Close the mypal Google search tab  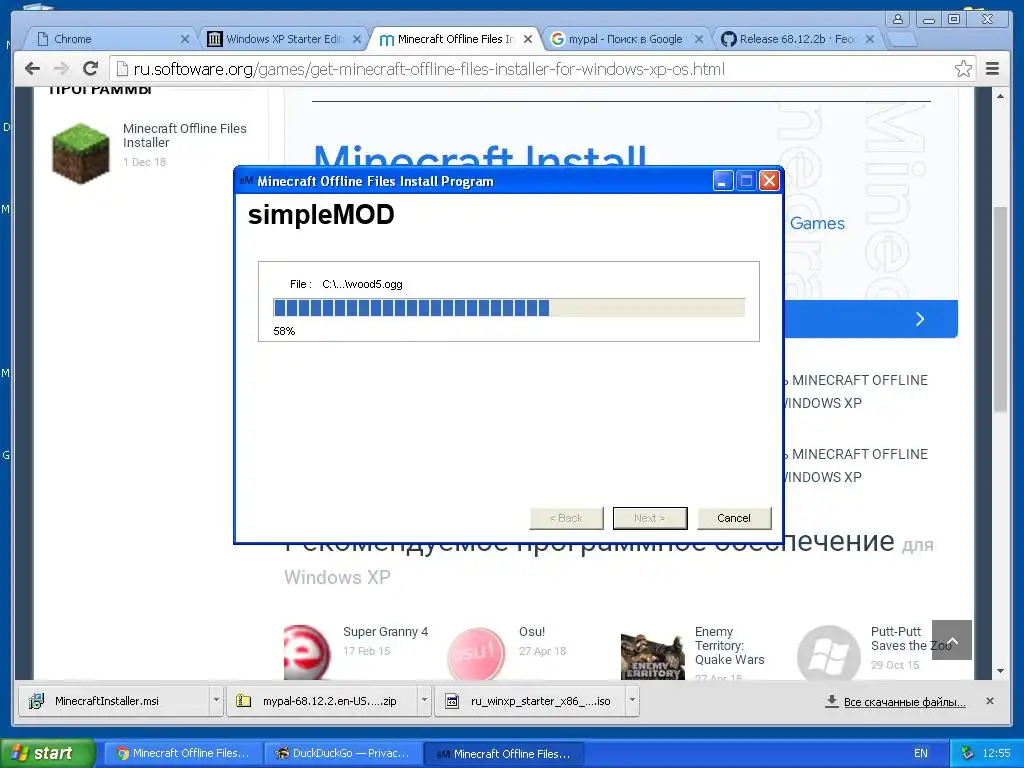[x=699, y=39]
